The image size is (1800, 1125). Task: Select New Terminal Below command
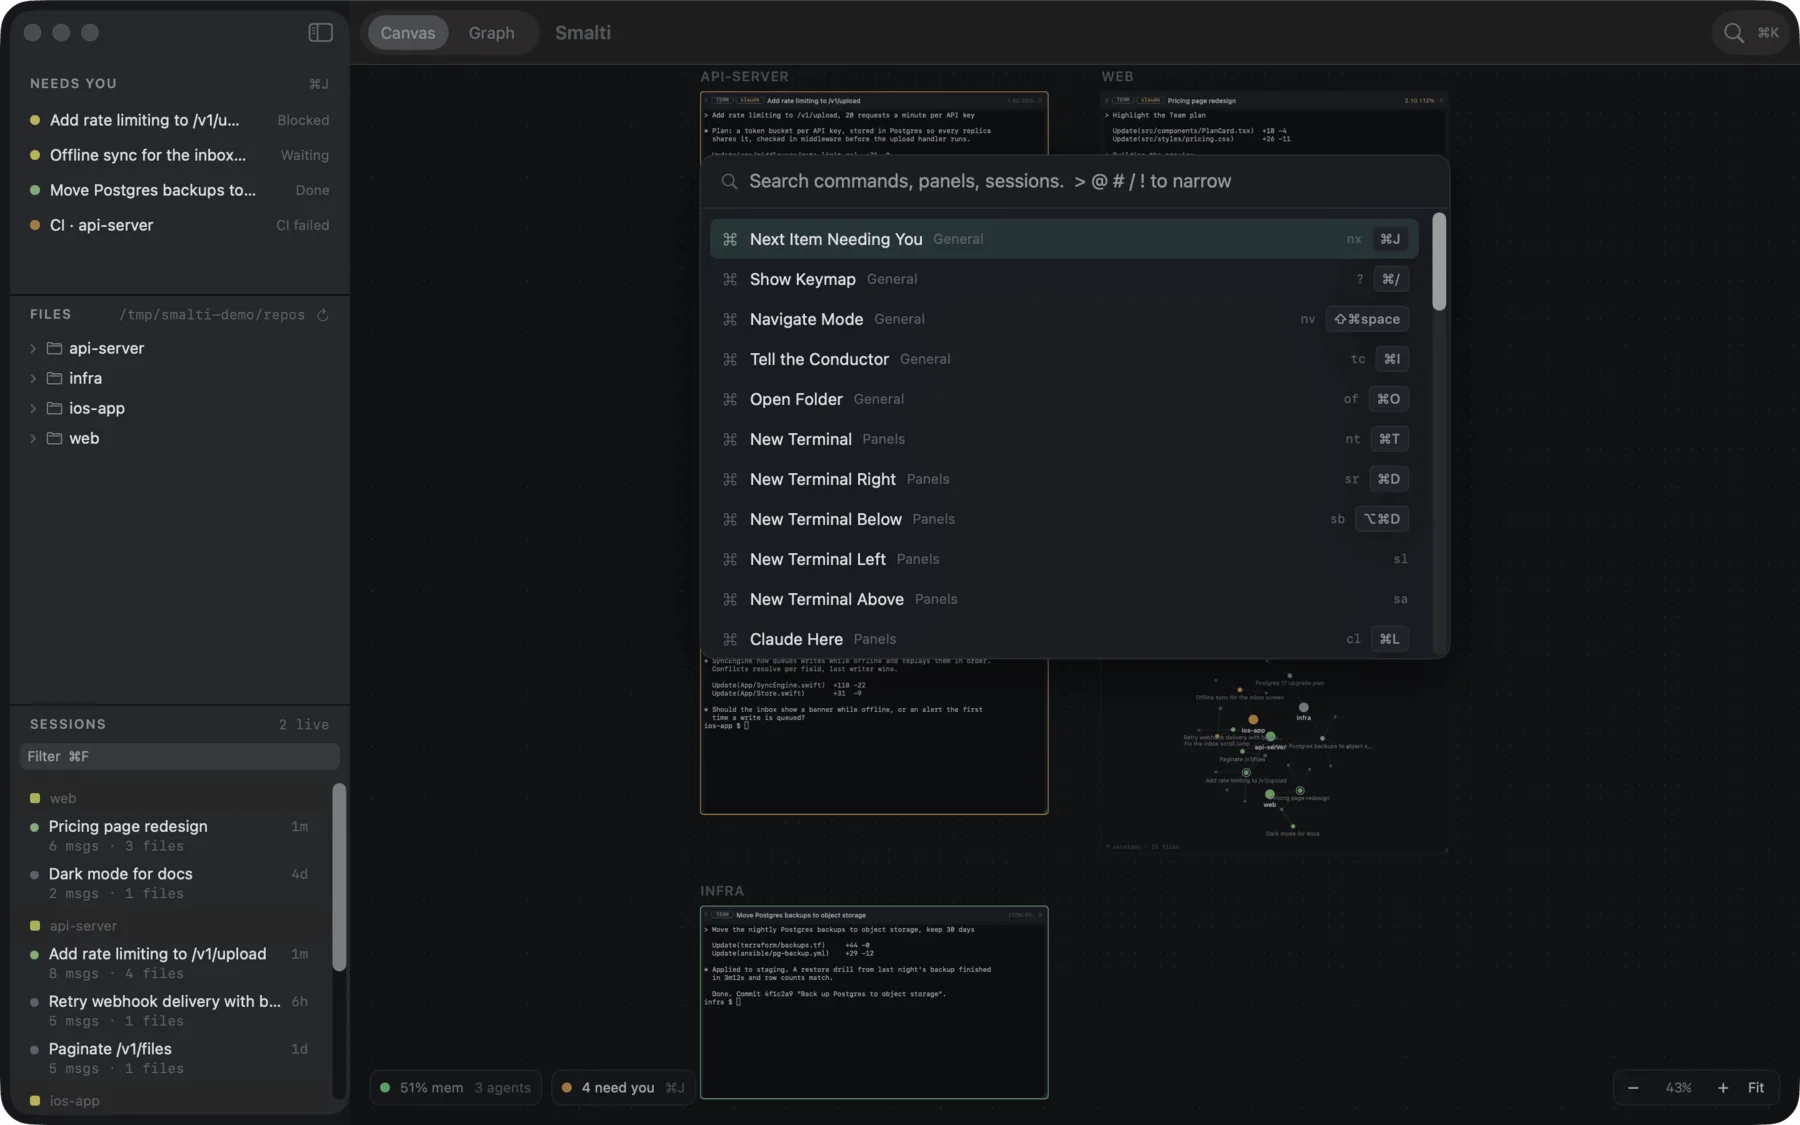(1064, 519)
